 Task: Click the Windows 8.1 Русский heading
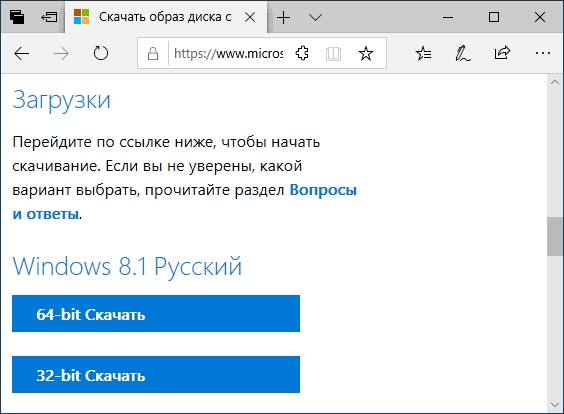pos(127,267)
